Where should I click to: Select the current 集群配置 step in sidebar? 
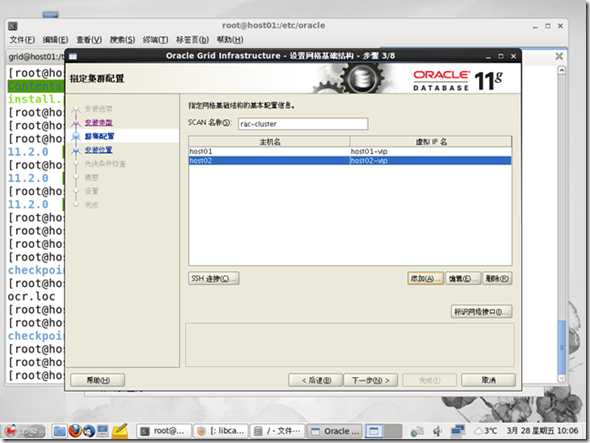[99, 136]
